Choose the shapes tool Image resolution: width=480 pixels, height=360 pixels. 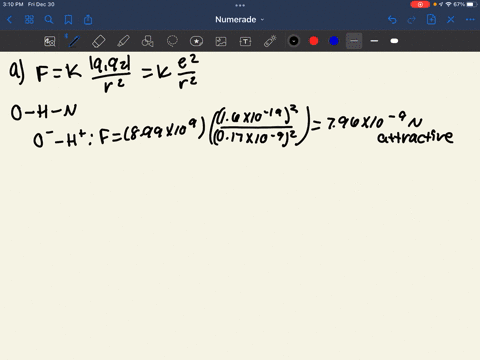click(147, 41)
